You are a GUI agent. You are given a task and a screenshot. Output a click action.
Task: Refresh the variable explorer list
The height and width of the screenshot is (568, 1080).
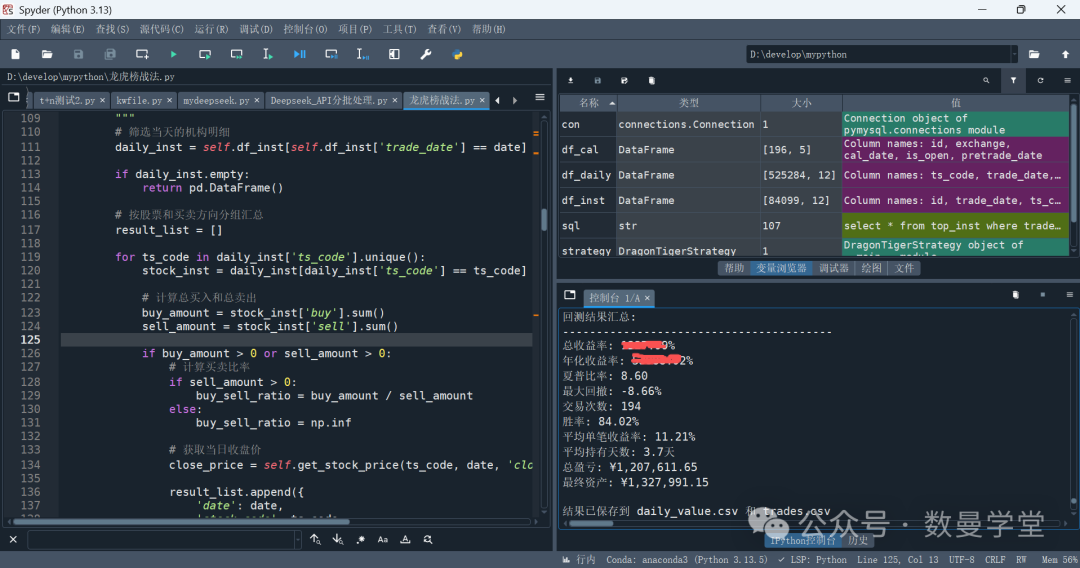click(x=1040, y=80)
